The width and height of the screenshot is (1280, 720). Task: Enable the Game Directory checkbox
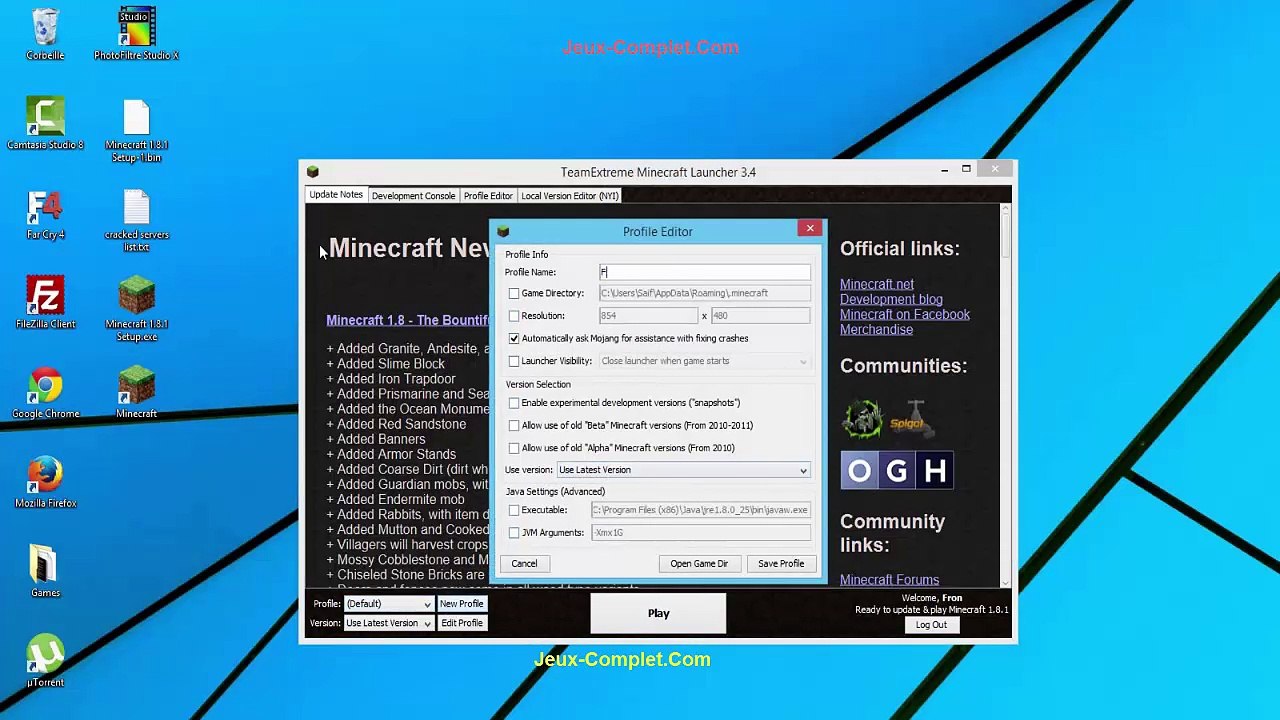click(x=514, y=293)
